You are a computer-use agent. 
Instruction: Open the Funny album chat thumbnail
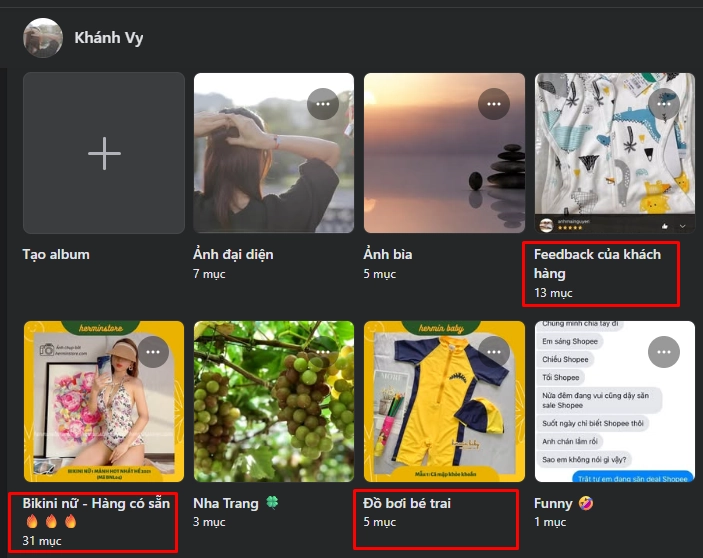(615, 401)
